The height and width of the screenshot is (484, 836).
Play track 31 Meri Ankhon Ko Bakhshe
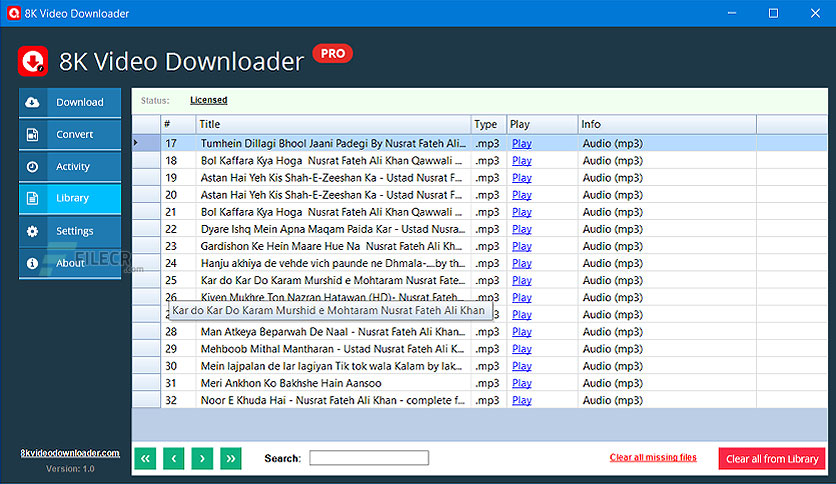[521, 383]
